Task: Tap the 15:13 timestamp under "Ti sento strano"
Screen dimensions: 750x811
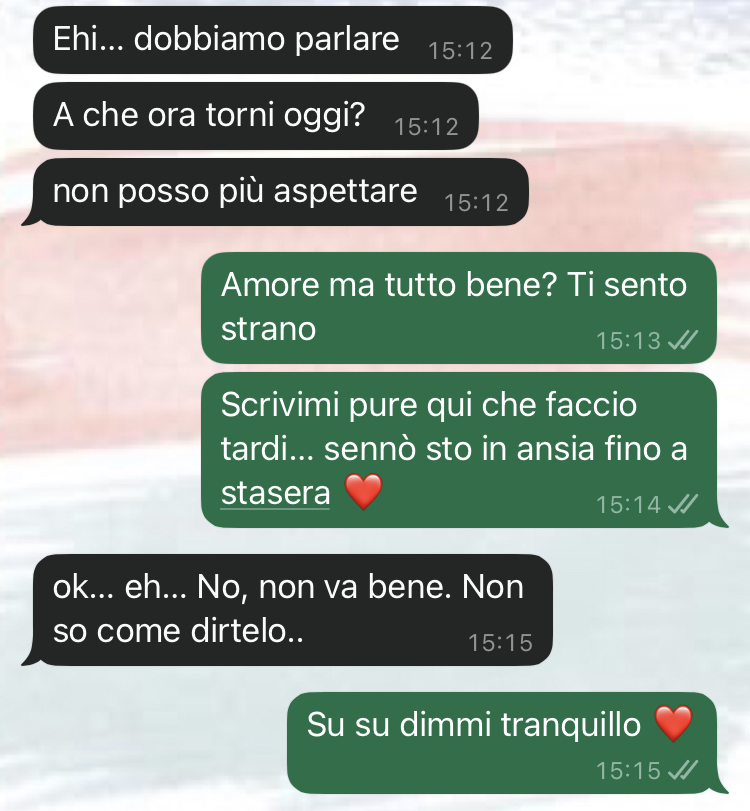Action: tap(628, 341)
